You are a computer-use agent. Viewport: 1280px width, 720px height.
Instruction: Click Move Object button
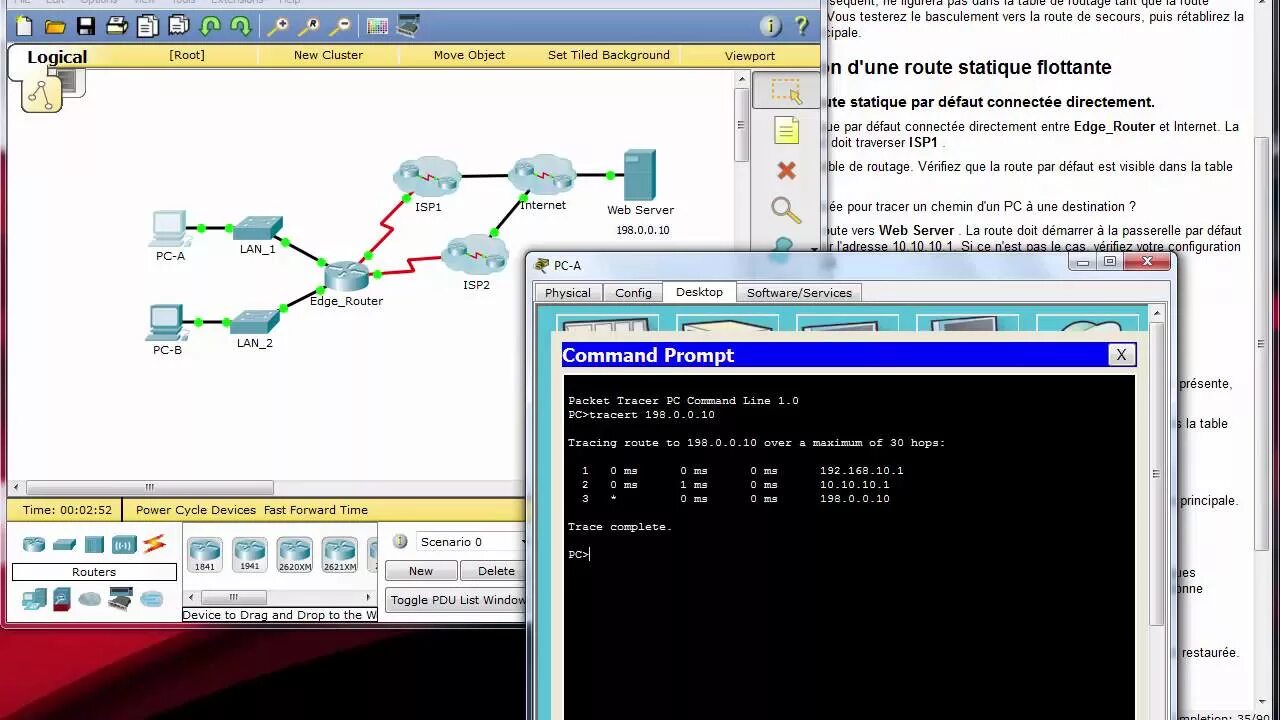(469, 55)
